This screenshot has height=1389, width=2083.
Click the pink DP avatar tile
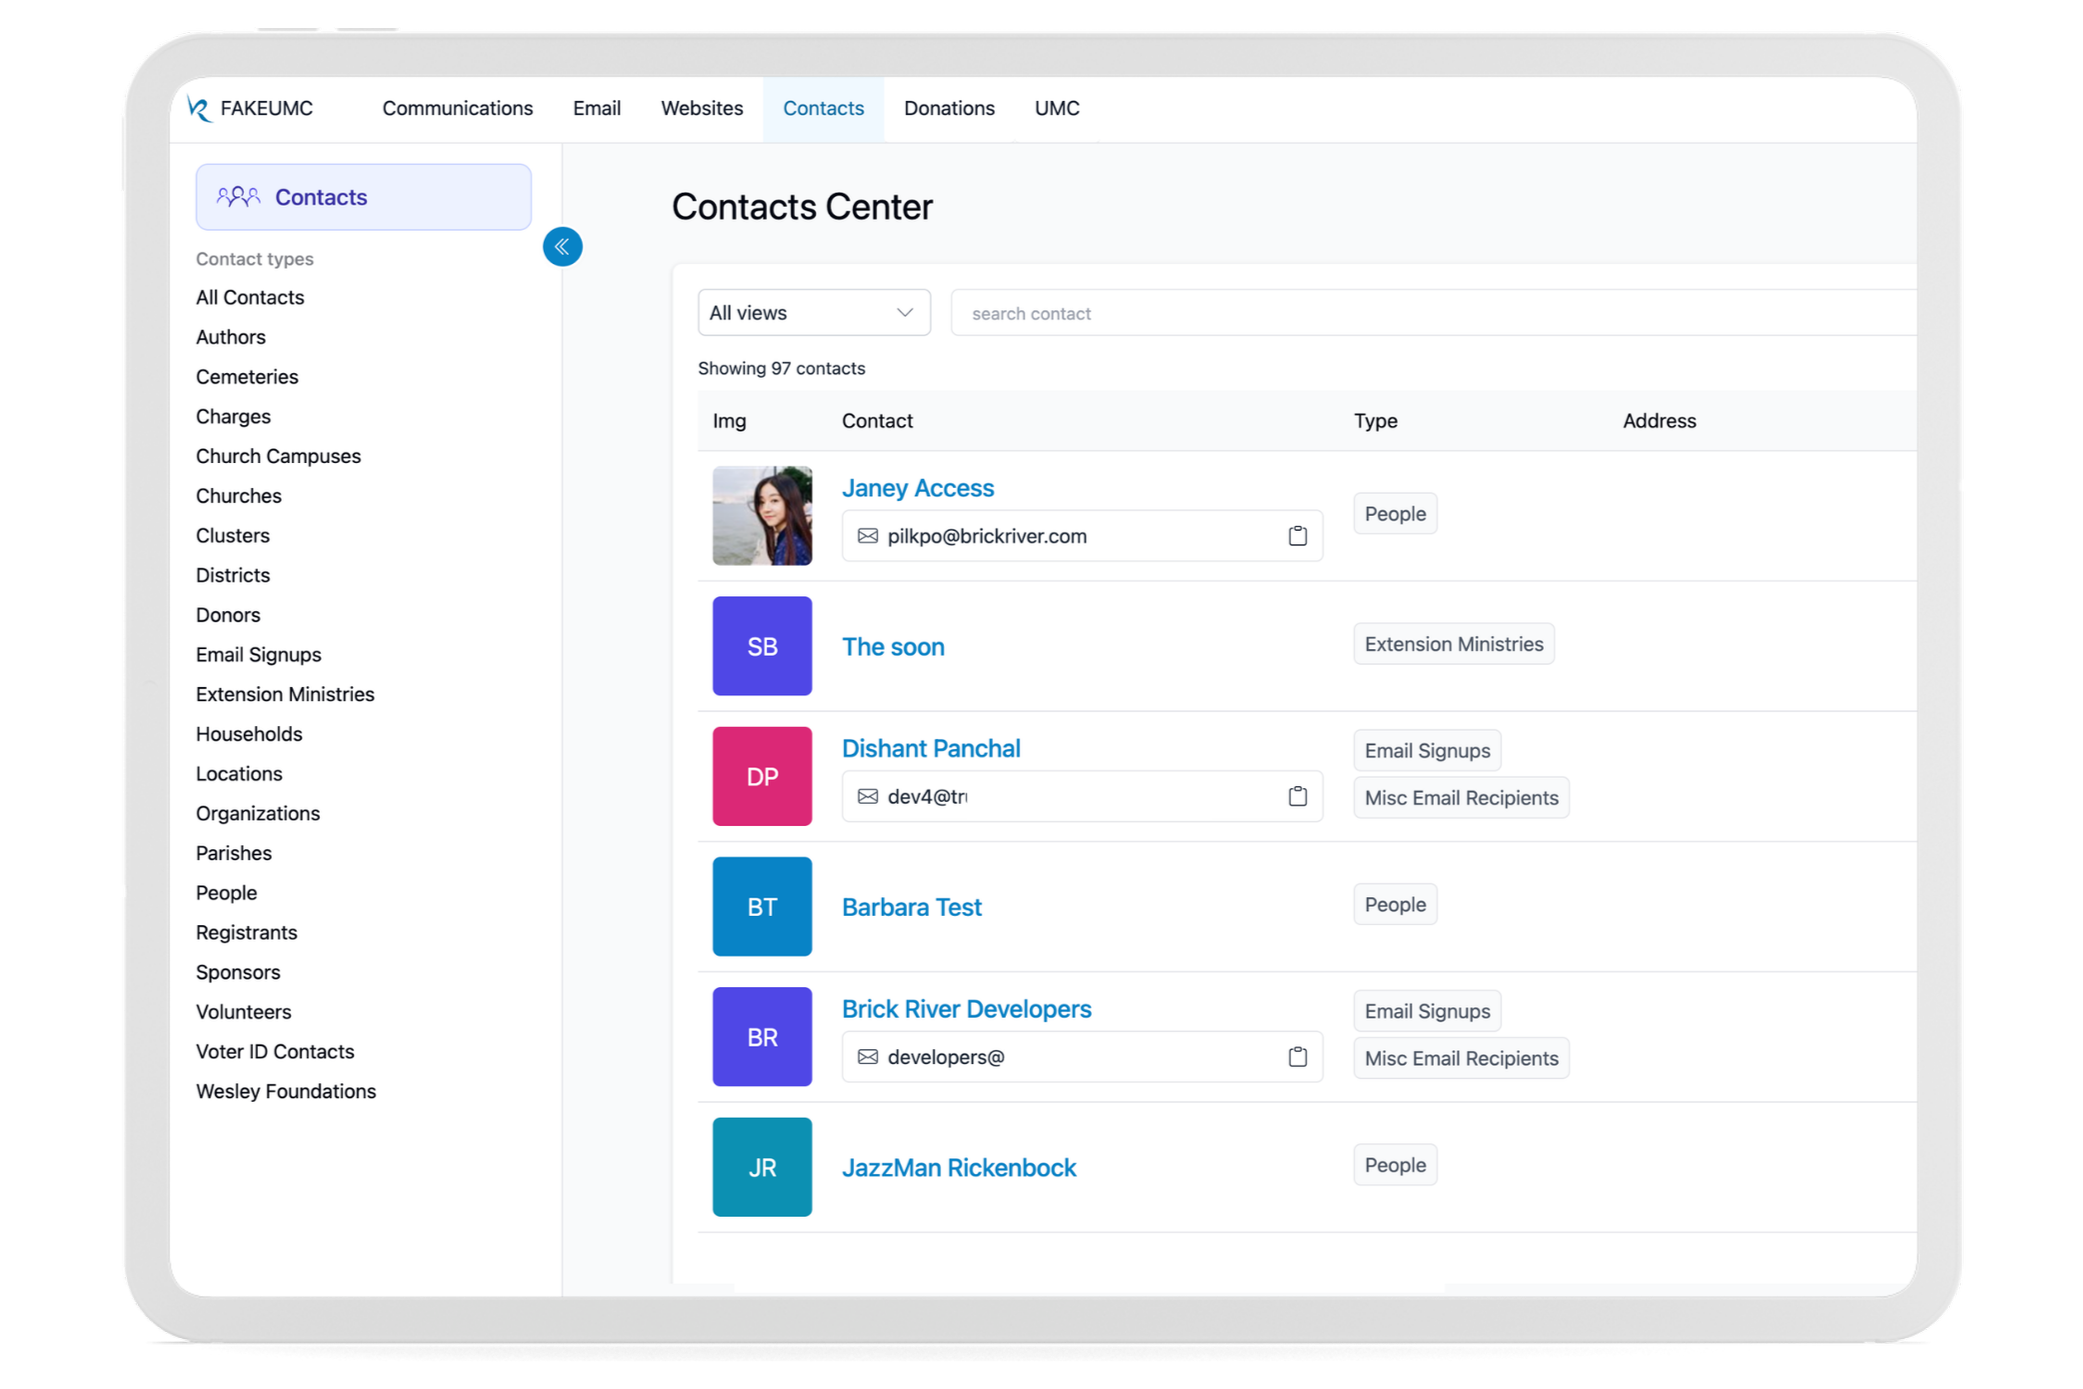click(762, 776)
